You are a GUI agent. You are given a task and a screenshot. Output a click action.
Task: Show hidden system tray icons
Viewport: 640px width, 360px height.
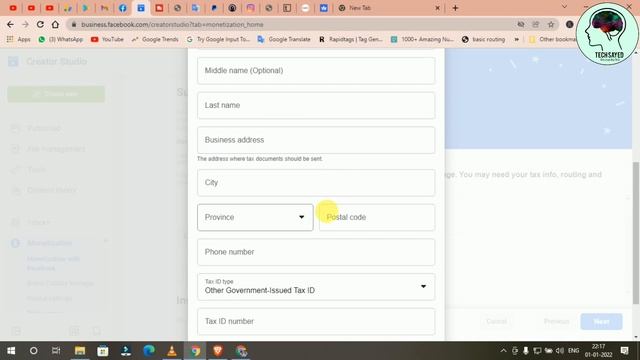(x=503, y=351)
